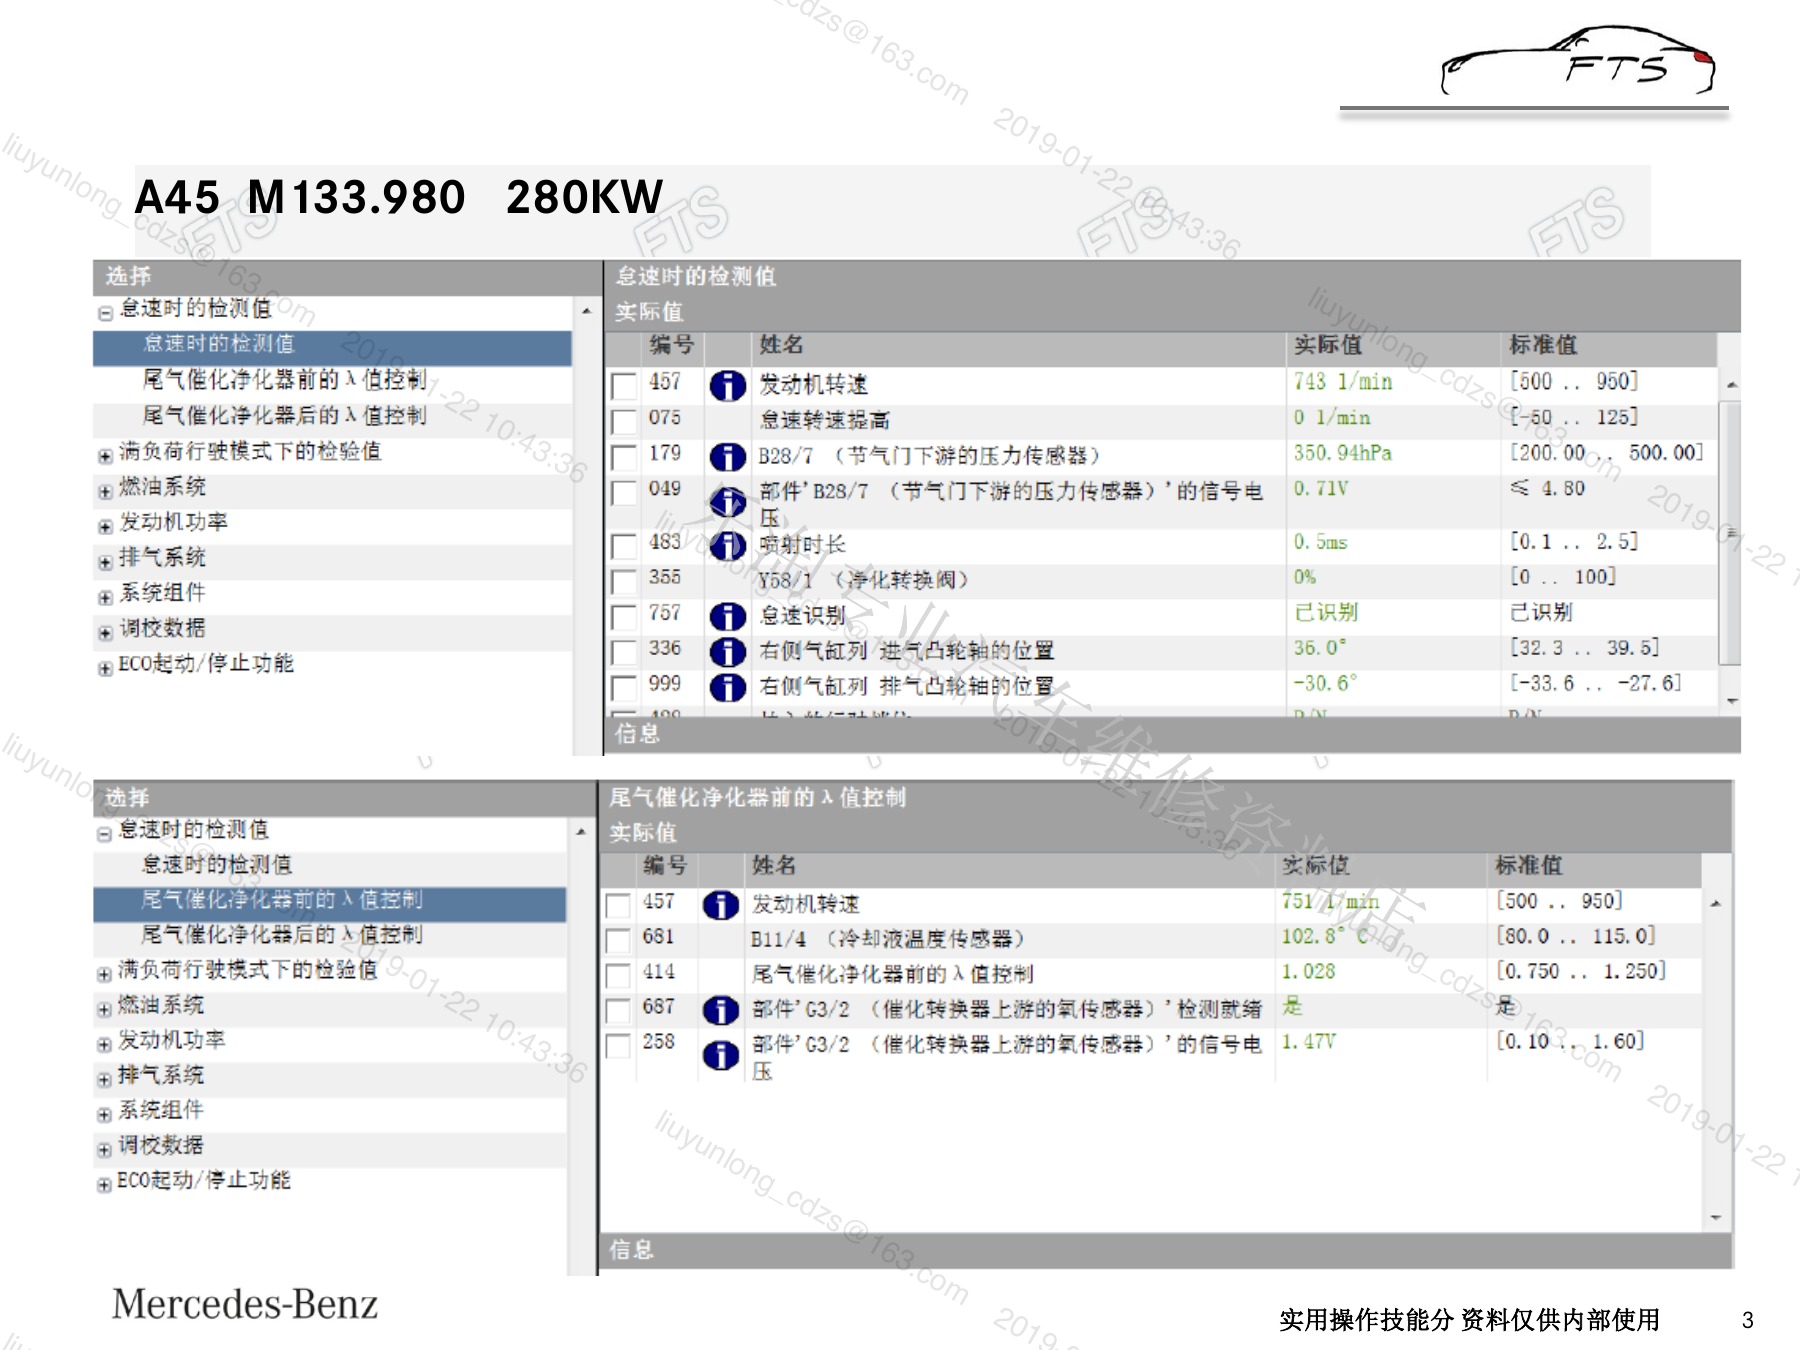This screenshot has height=1350, width=1800.
Task: Tick checkbox for row 075 怠速转速提高
Action: coord(623,421)
